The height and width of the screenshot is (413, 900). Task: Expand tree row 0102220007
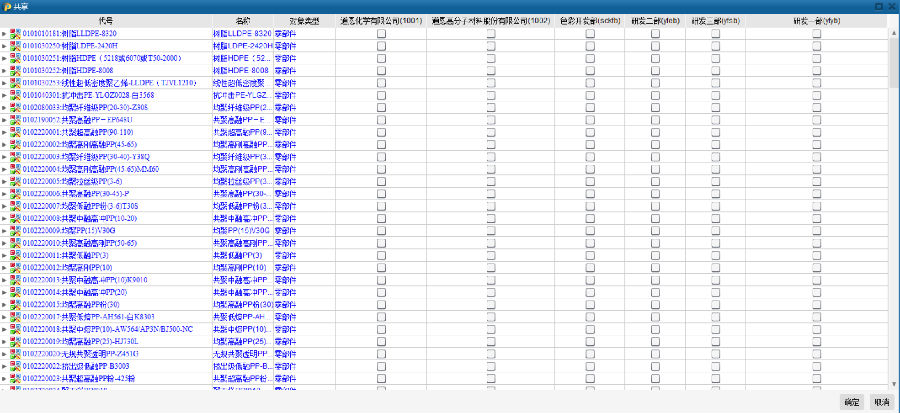(5, 206)
